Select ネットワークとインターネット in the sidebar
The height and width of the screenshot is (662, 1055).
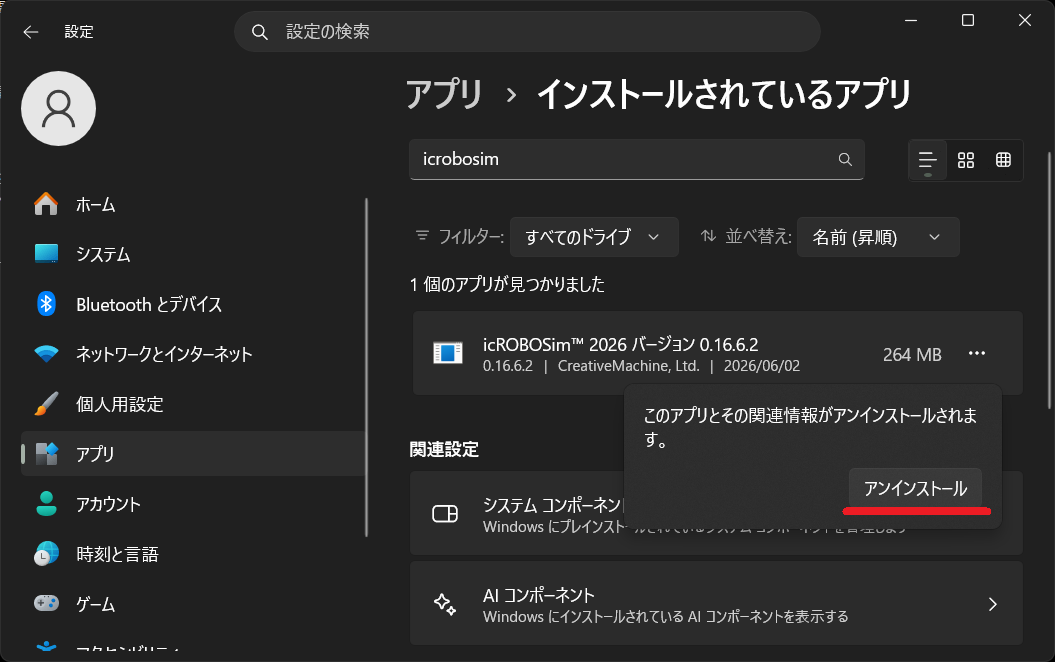(192, 354)
